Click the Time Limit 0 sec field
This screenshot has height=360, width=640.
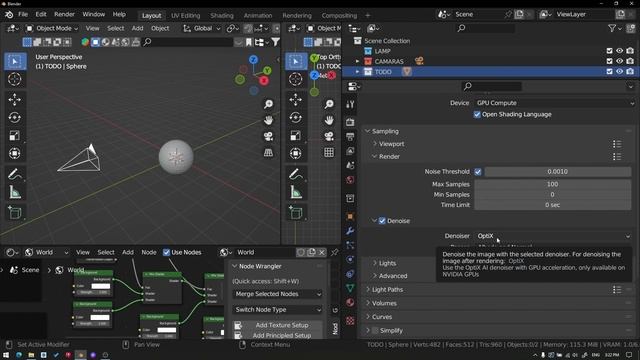pyautogui.click(x=552, y=205)
